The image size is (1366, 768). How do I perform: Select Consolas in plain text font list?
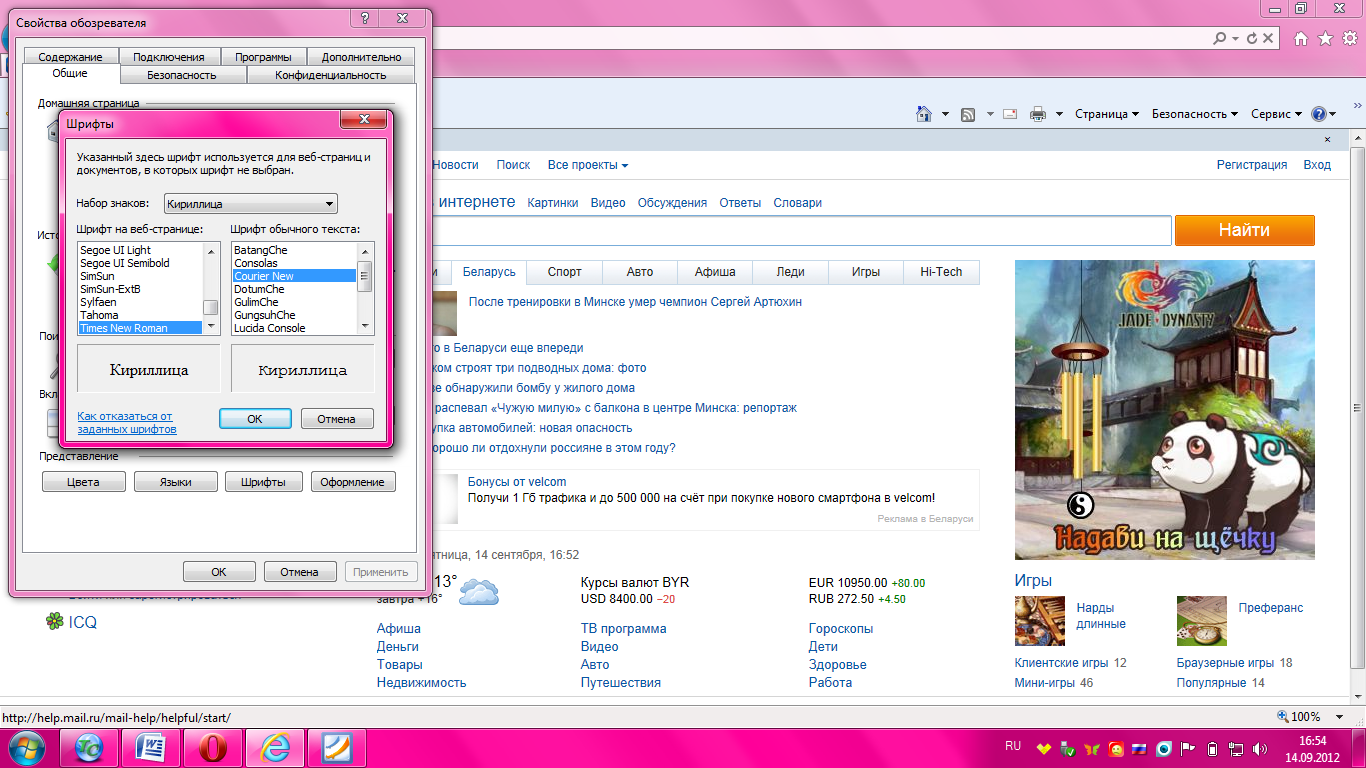(x=294, y=263)
